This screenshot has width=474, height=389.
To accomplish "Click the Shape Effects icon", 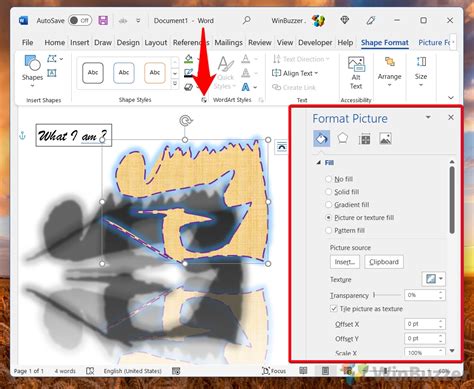I will [x=189, y=87].
